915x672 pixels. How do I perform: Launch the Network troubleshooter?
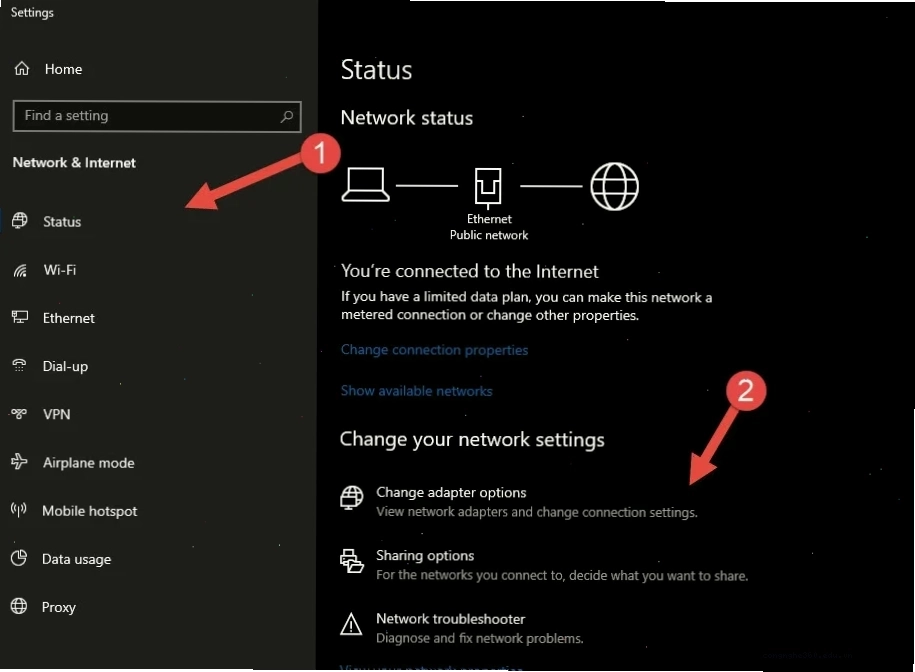tap(462, 628)
